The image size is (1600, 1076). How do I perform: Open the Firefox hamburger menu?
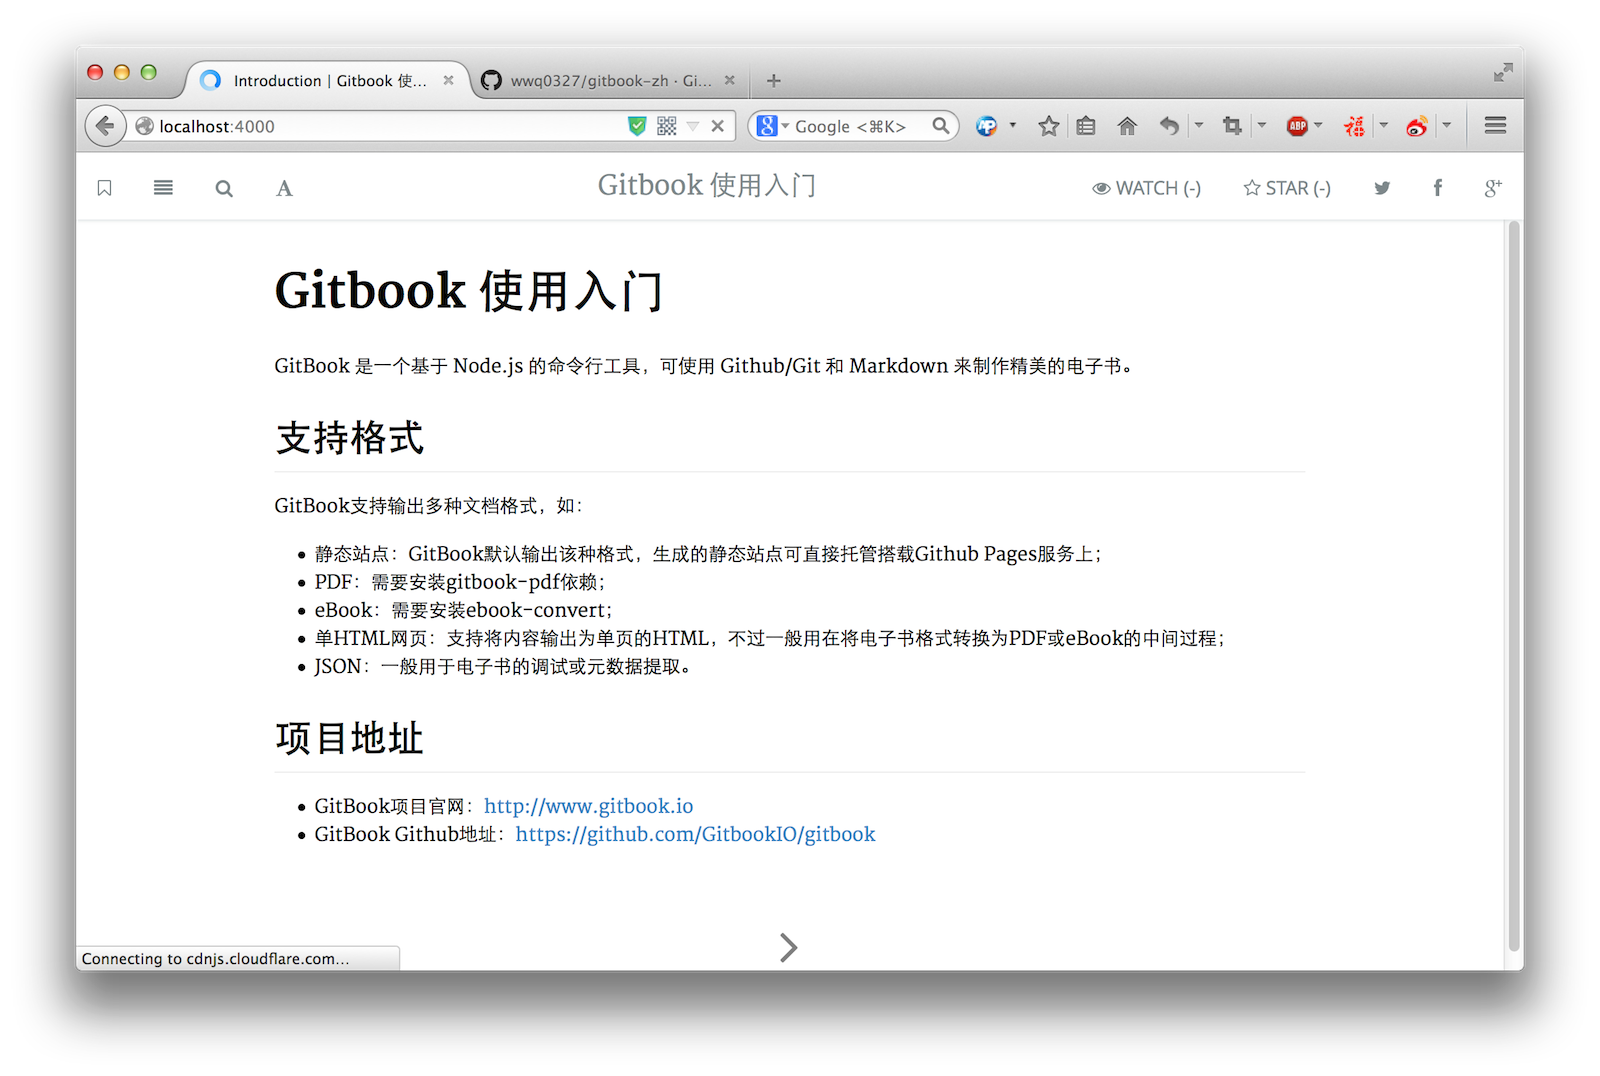(x=1495, y=125)
